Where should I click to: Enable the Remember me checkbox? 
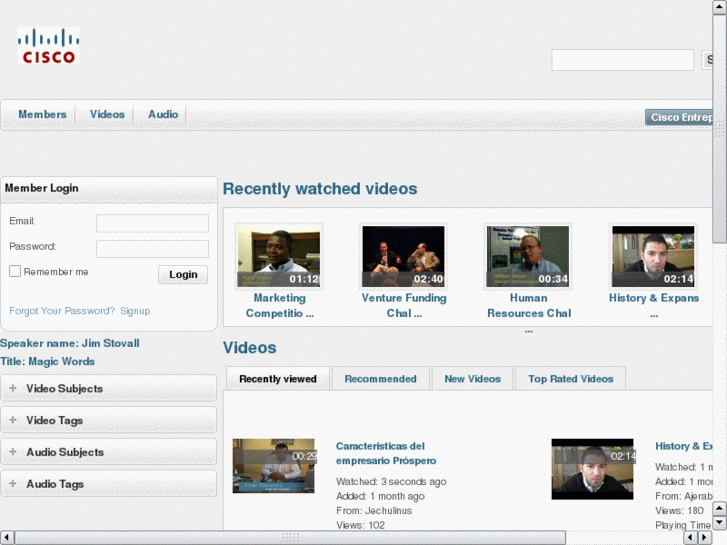[x=15, y=271]
